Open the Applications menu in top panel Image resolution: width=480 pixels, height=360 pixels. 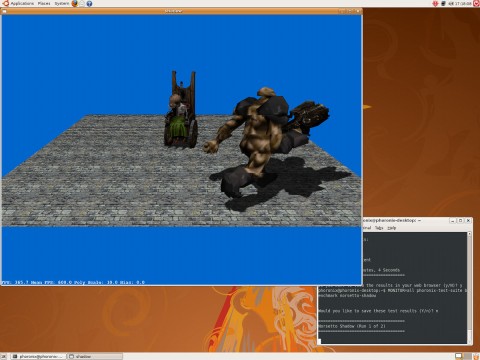(22, 3)
